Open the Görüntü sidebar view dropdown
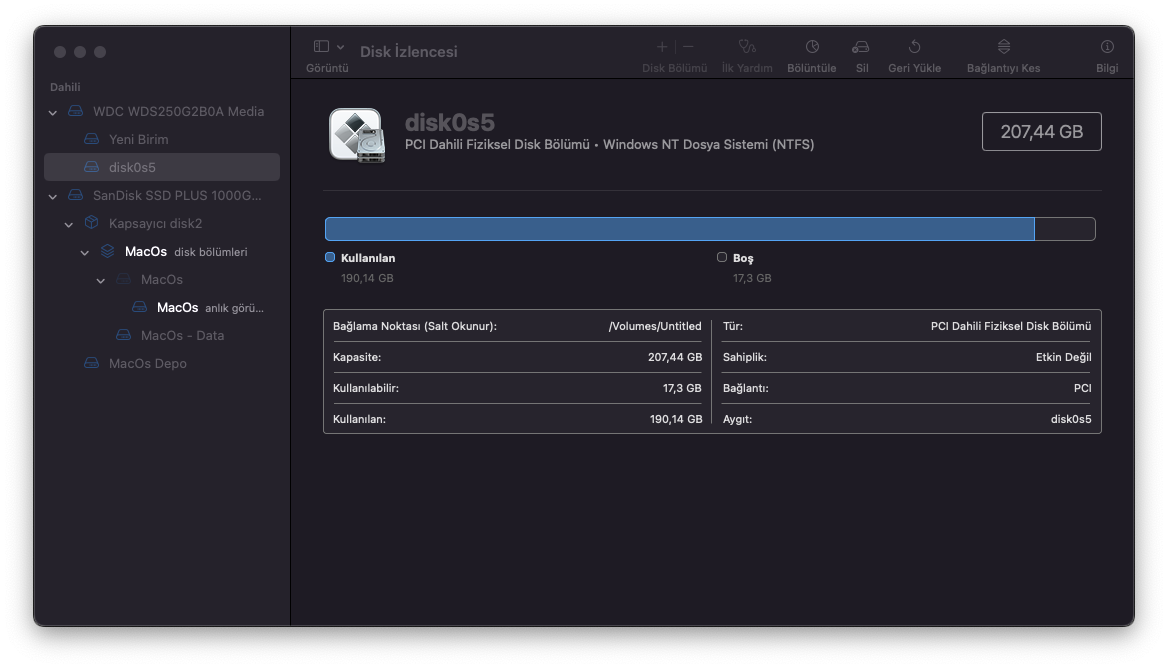The width and height of the screenshot is (1168, 668). click(328, 47)
